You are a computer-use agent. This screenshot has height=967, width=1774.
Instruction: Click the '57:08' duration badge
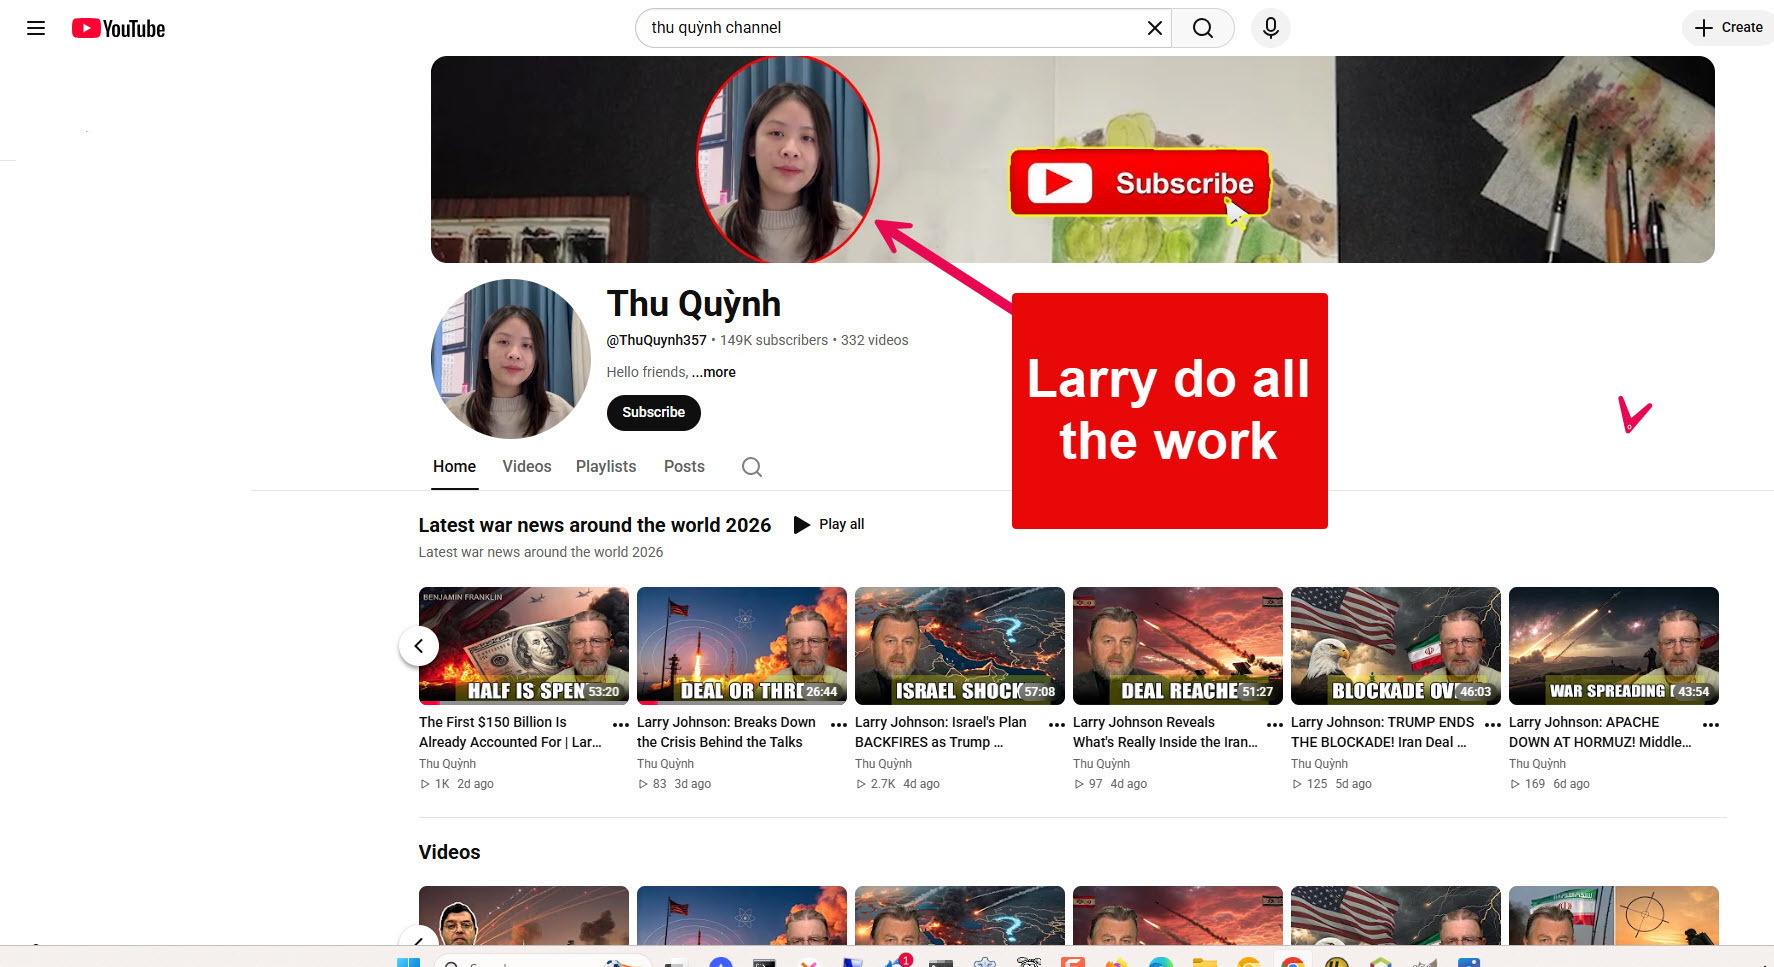click(x=1040, y=691)
